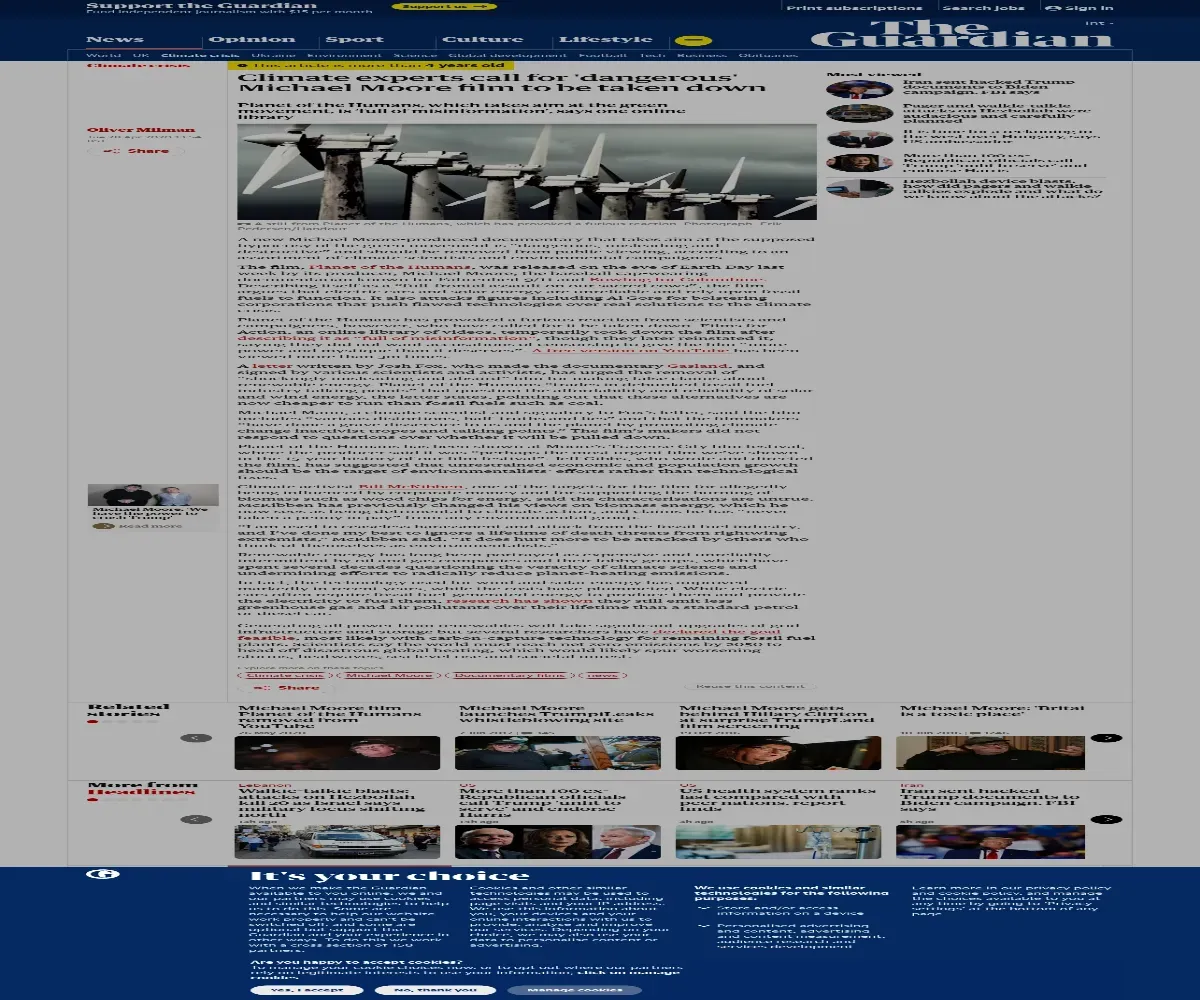Click the yellow Support us button
Viewport: 1200px width, 1000px height.
(x=444, y=6)
